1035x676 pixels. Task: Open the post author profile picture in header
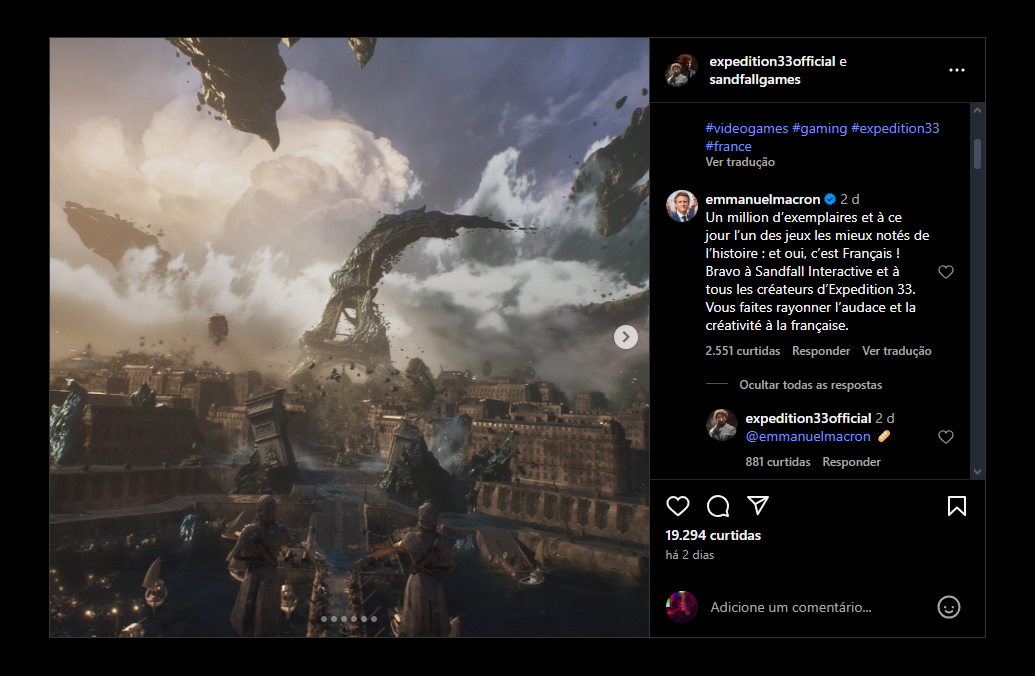tap(682, 70)
